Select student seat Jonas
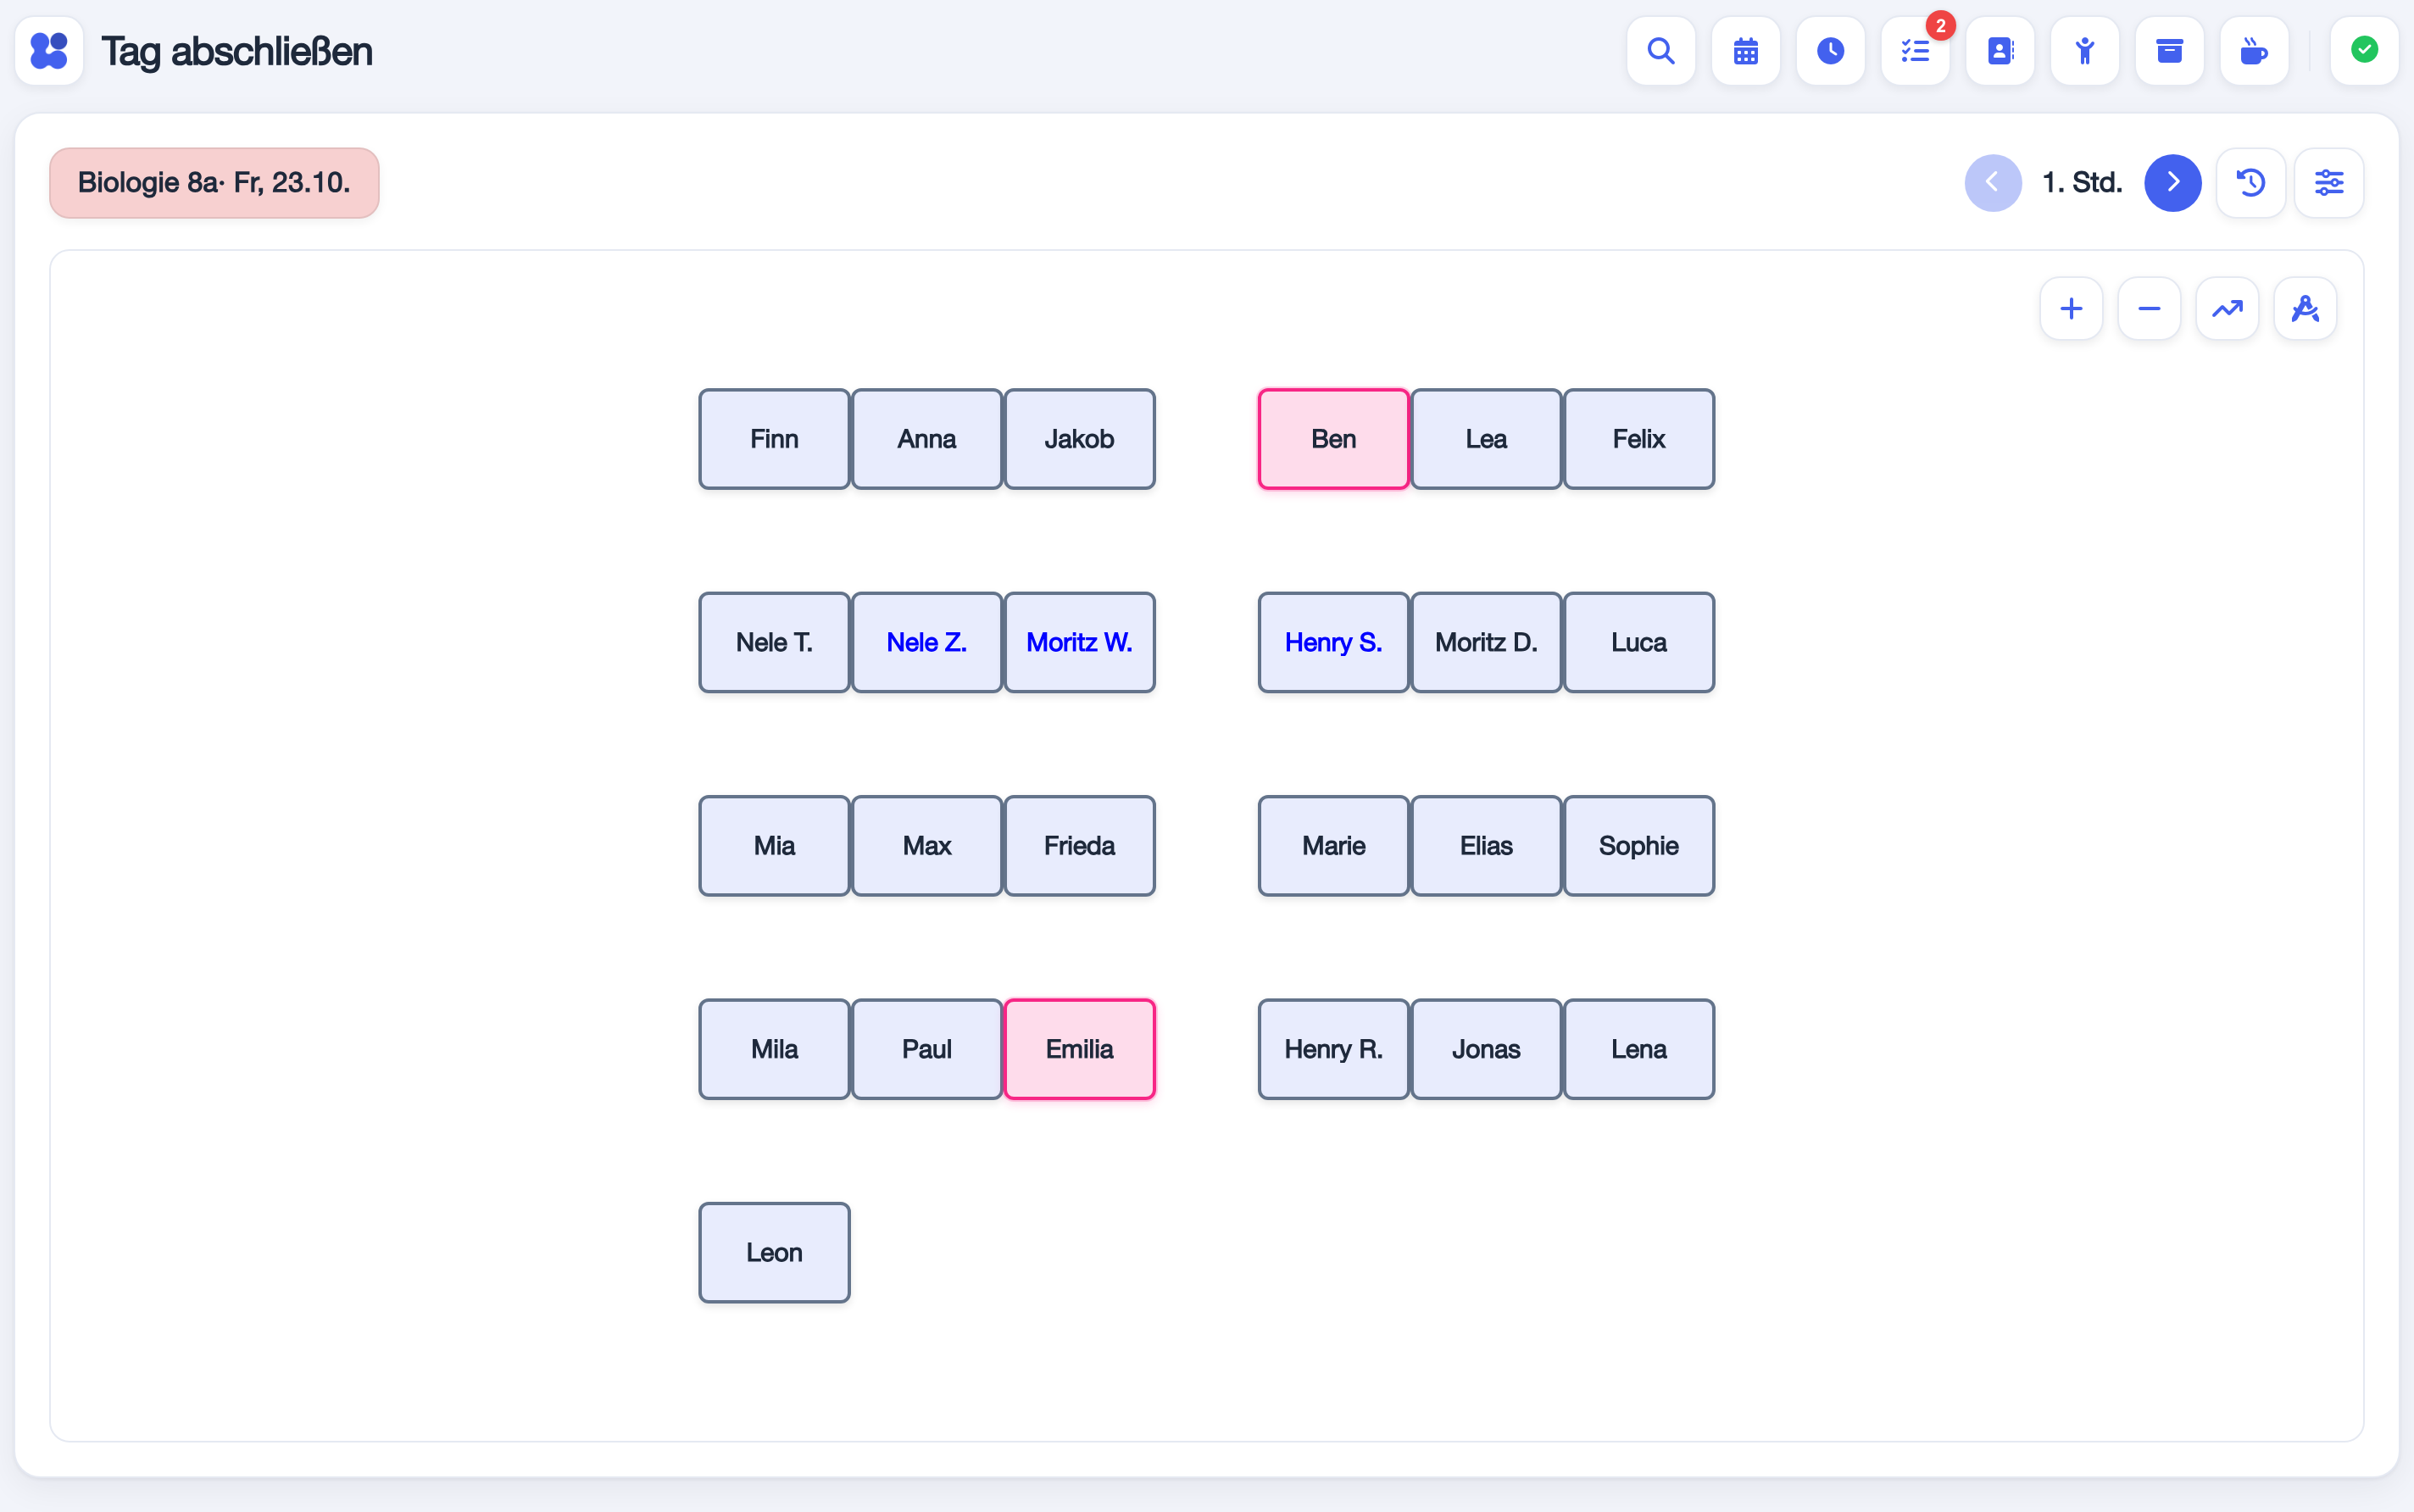This screenshot has width=2414, height=1512. tap(1486, 1049)
